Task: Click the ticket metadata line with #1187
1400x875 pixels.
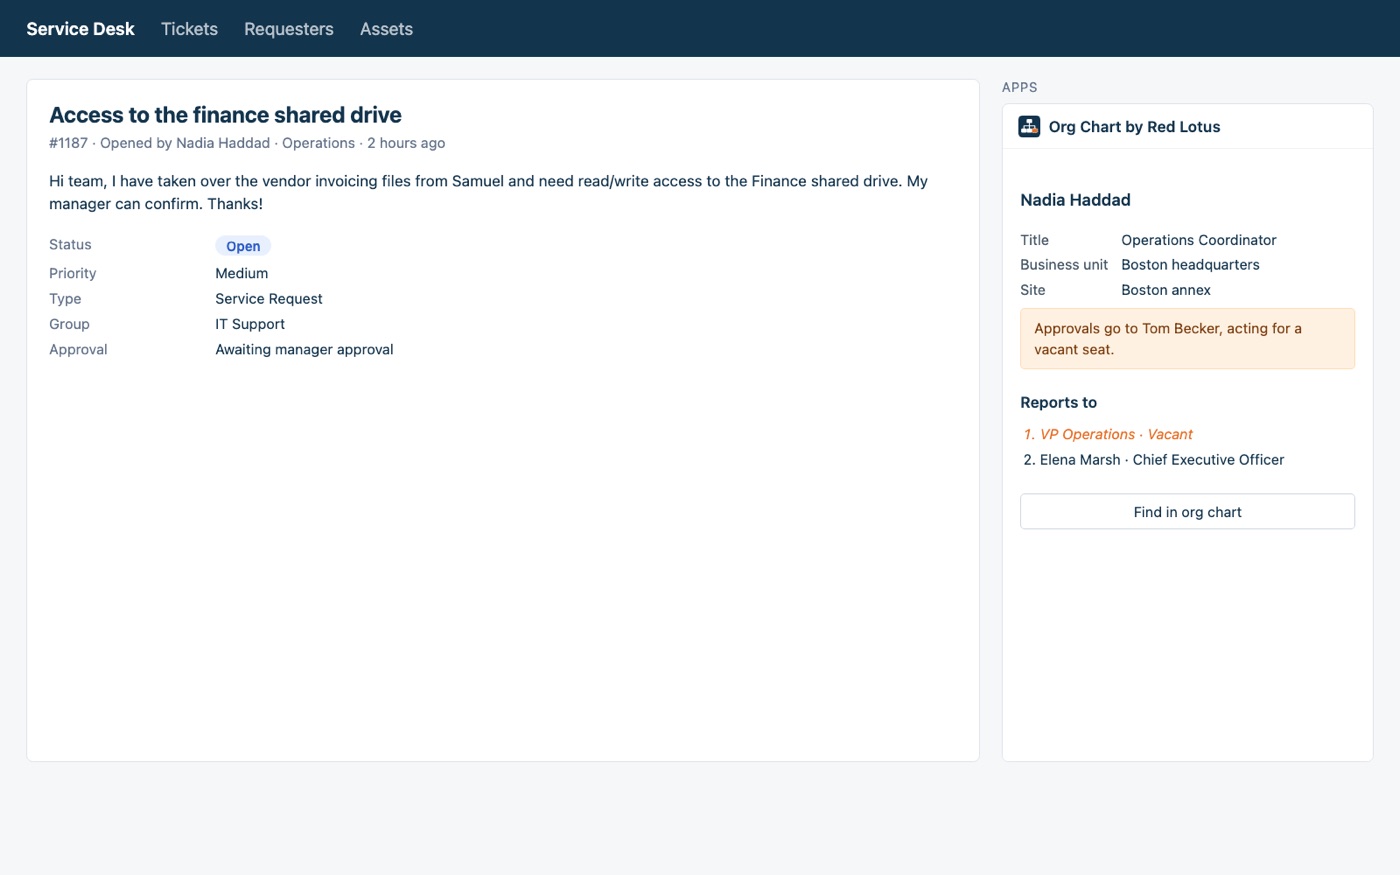Action: [x=247, y=143]
